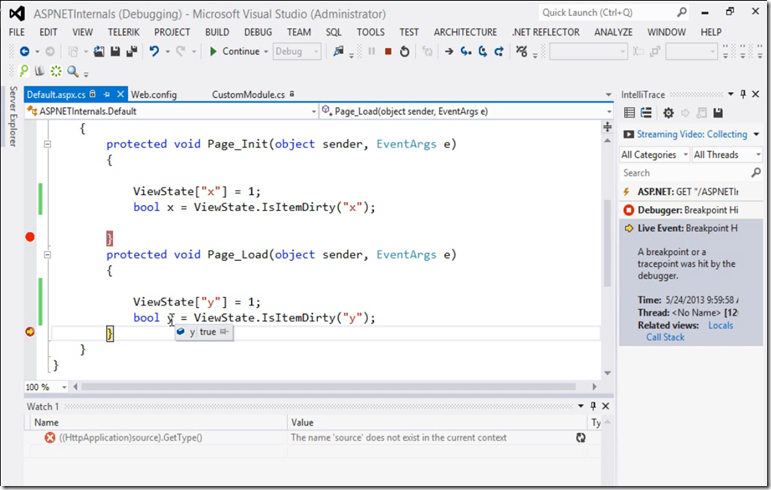Click the editor scroll-down arrow
Viewport: 771px width, 490px height.
click(x=607, y=373)
